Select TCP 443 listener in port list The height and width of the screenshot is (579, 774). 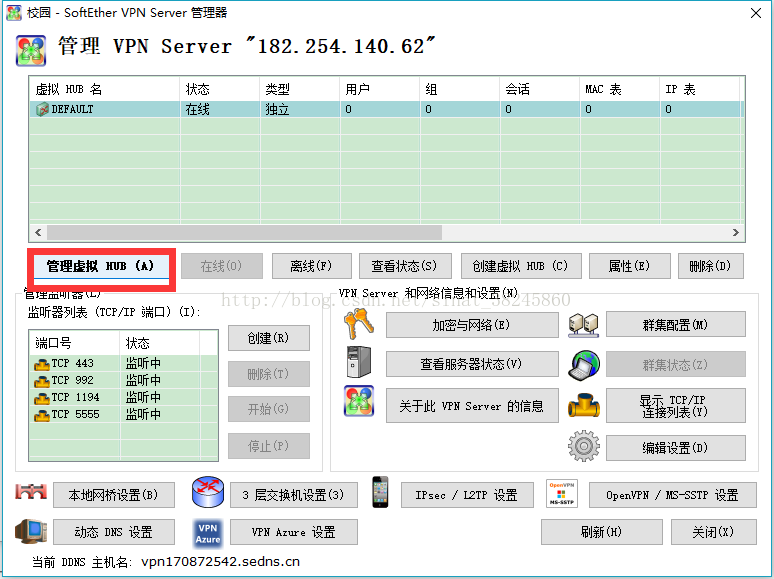(72, 364)
